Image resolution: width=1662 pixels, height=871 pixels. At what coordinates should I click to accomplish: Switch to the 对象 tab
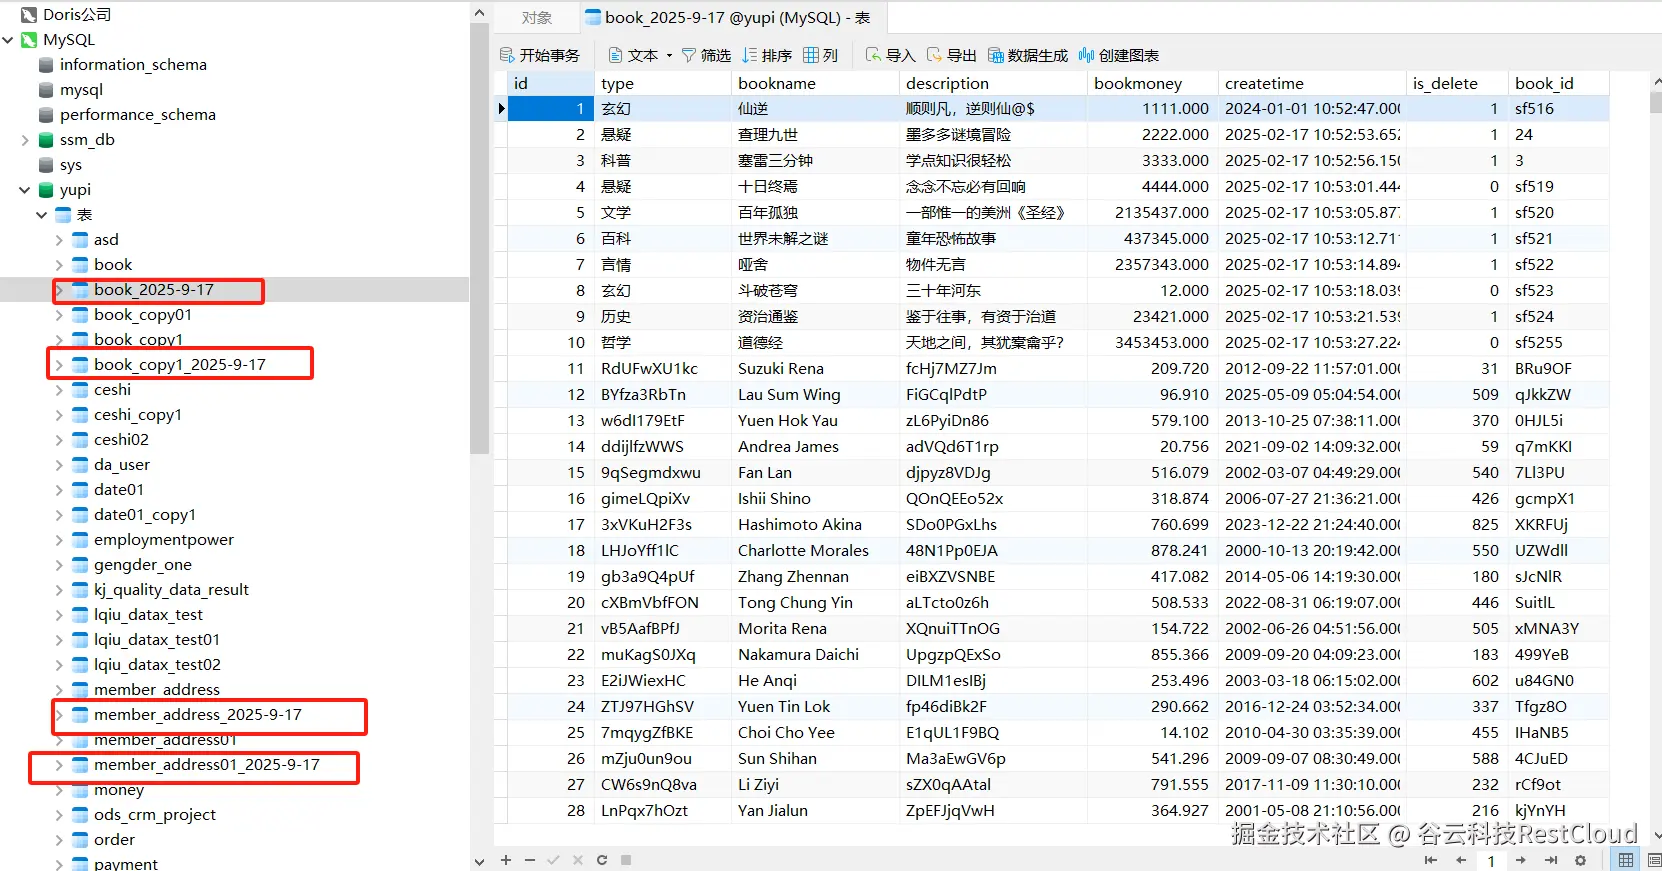coord(537,18)
